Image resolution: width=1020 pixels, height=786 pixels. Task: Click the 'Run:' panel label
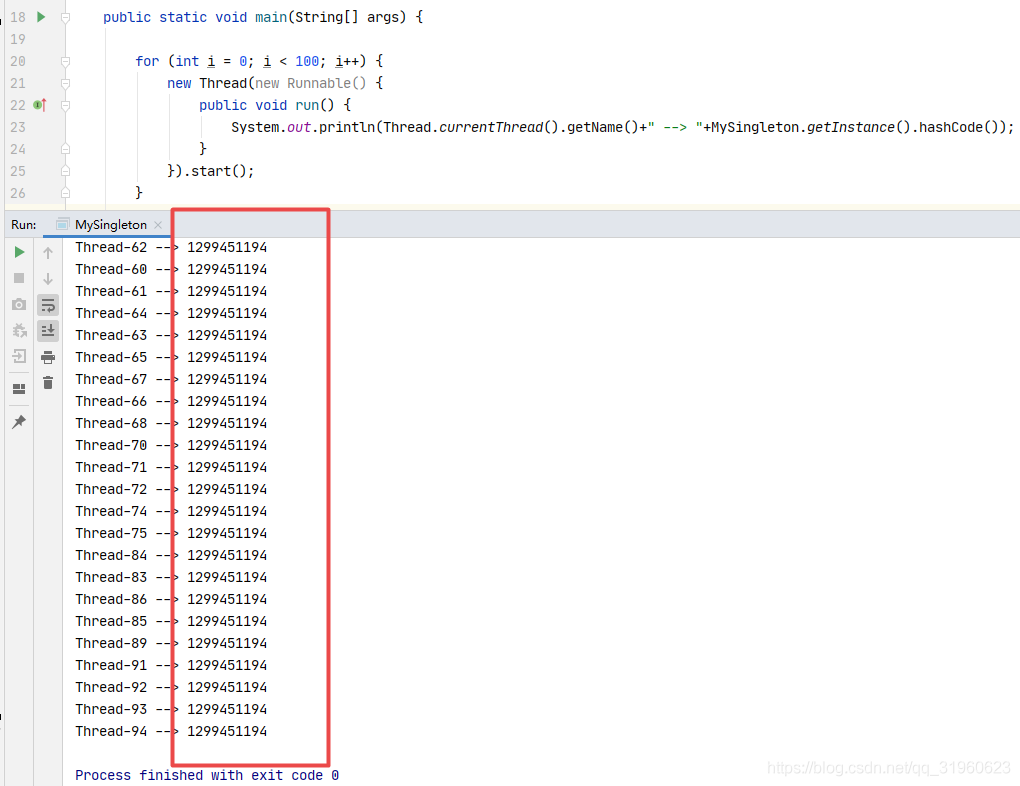[23, 224]
